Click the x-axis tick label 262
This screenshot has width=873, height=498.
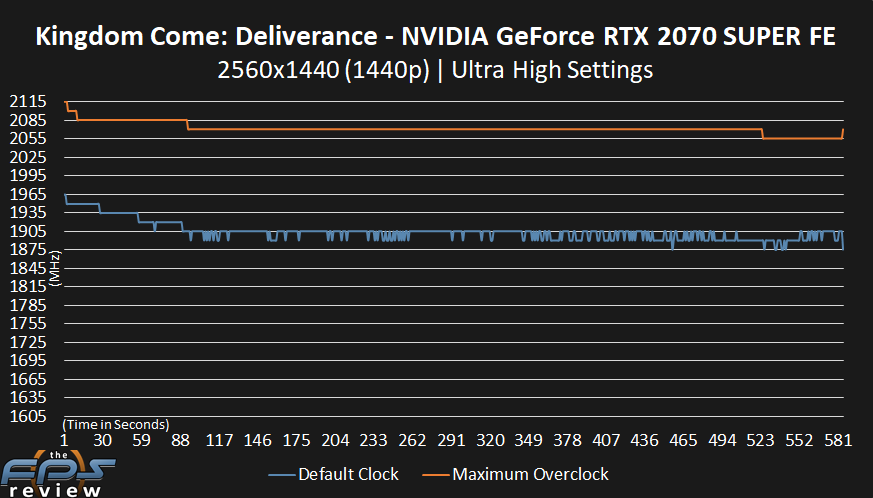click(413, 441)
